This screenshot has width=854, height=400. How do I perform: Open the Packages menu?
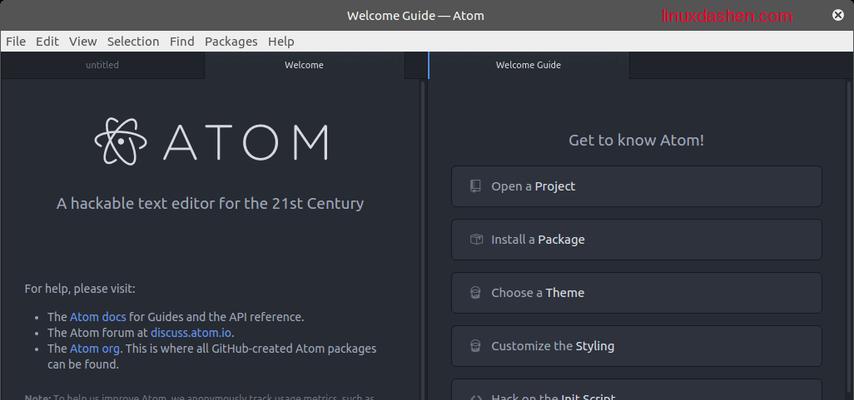pyautogui.click(x=231, y=41)
